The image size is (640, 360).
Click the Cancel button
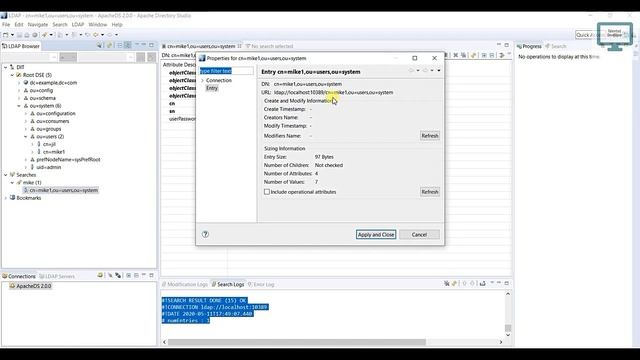pyautogui.click(x=419, y=235)
